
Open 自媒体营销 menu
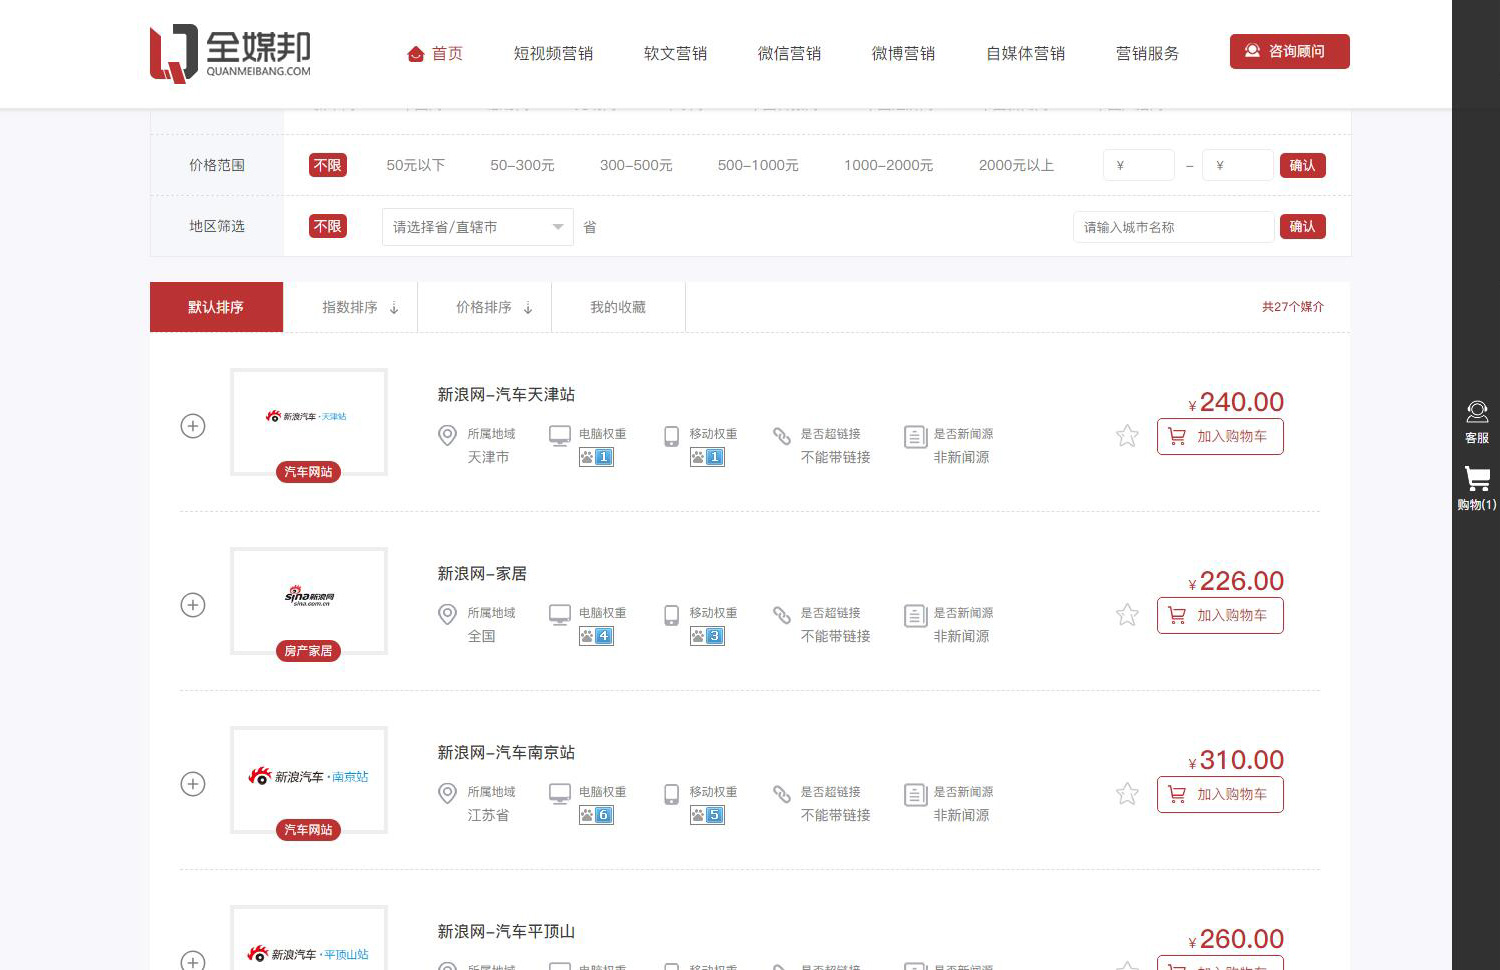click(1025, 54)
